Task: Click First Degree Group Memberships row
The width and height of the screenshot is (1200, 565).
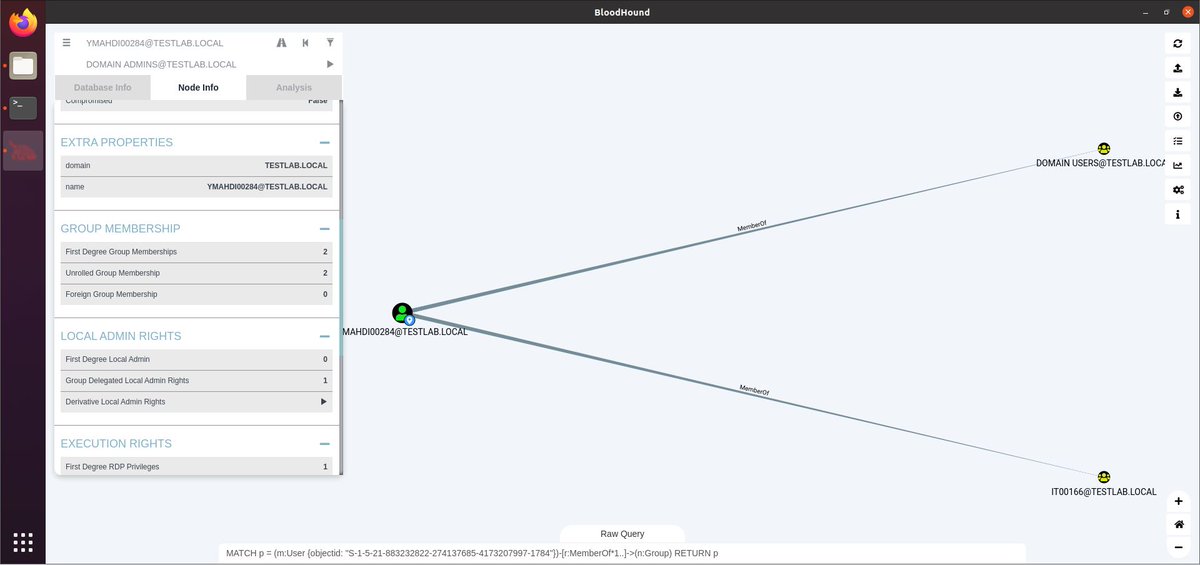Action: pos(196,252)
